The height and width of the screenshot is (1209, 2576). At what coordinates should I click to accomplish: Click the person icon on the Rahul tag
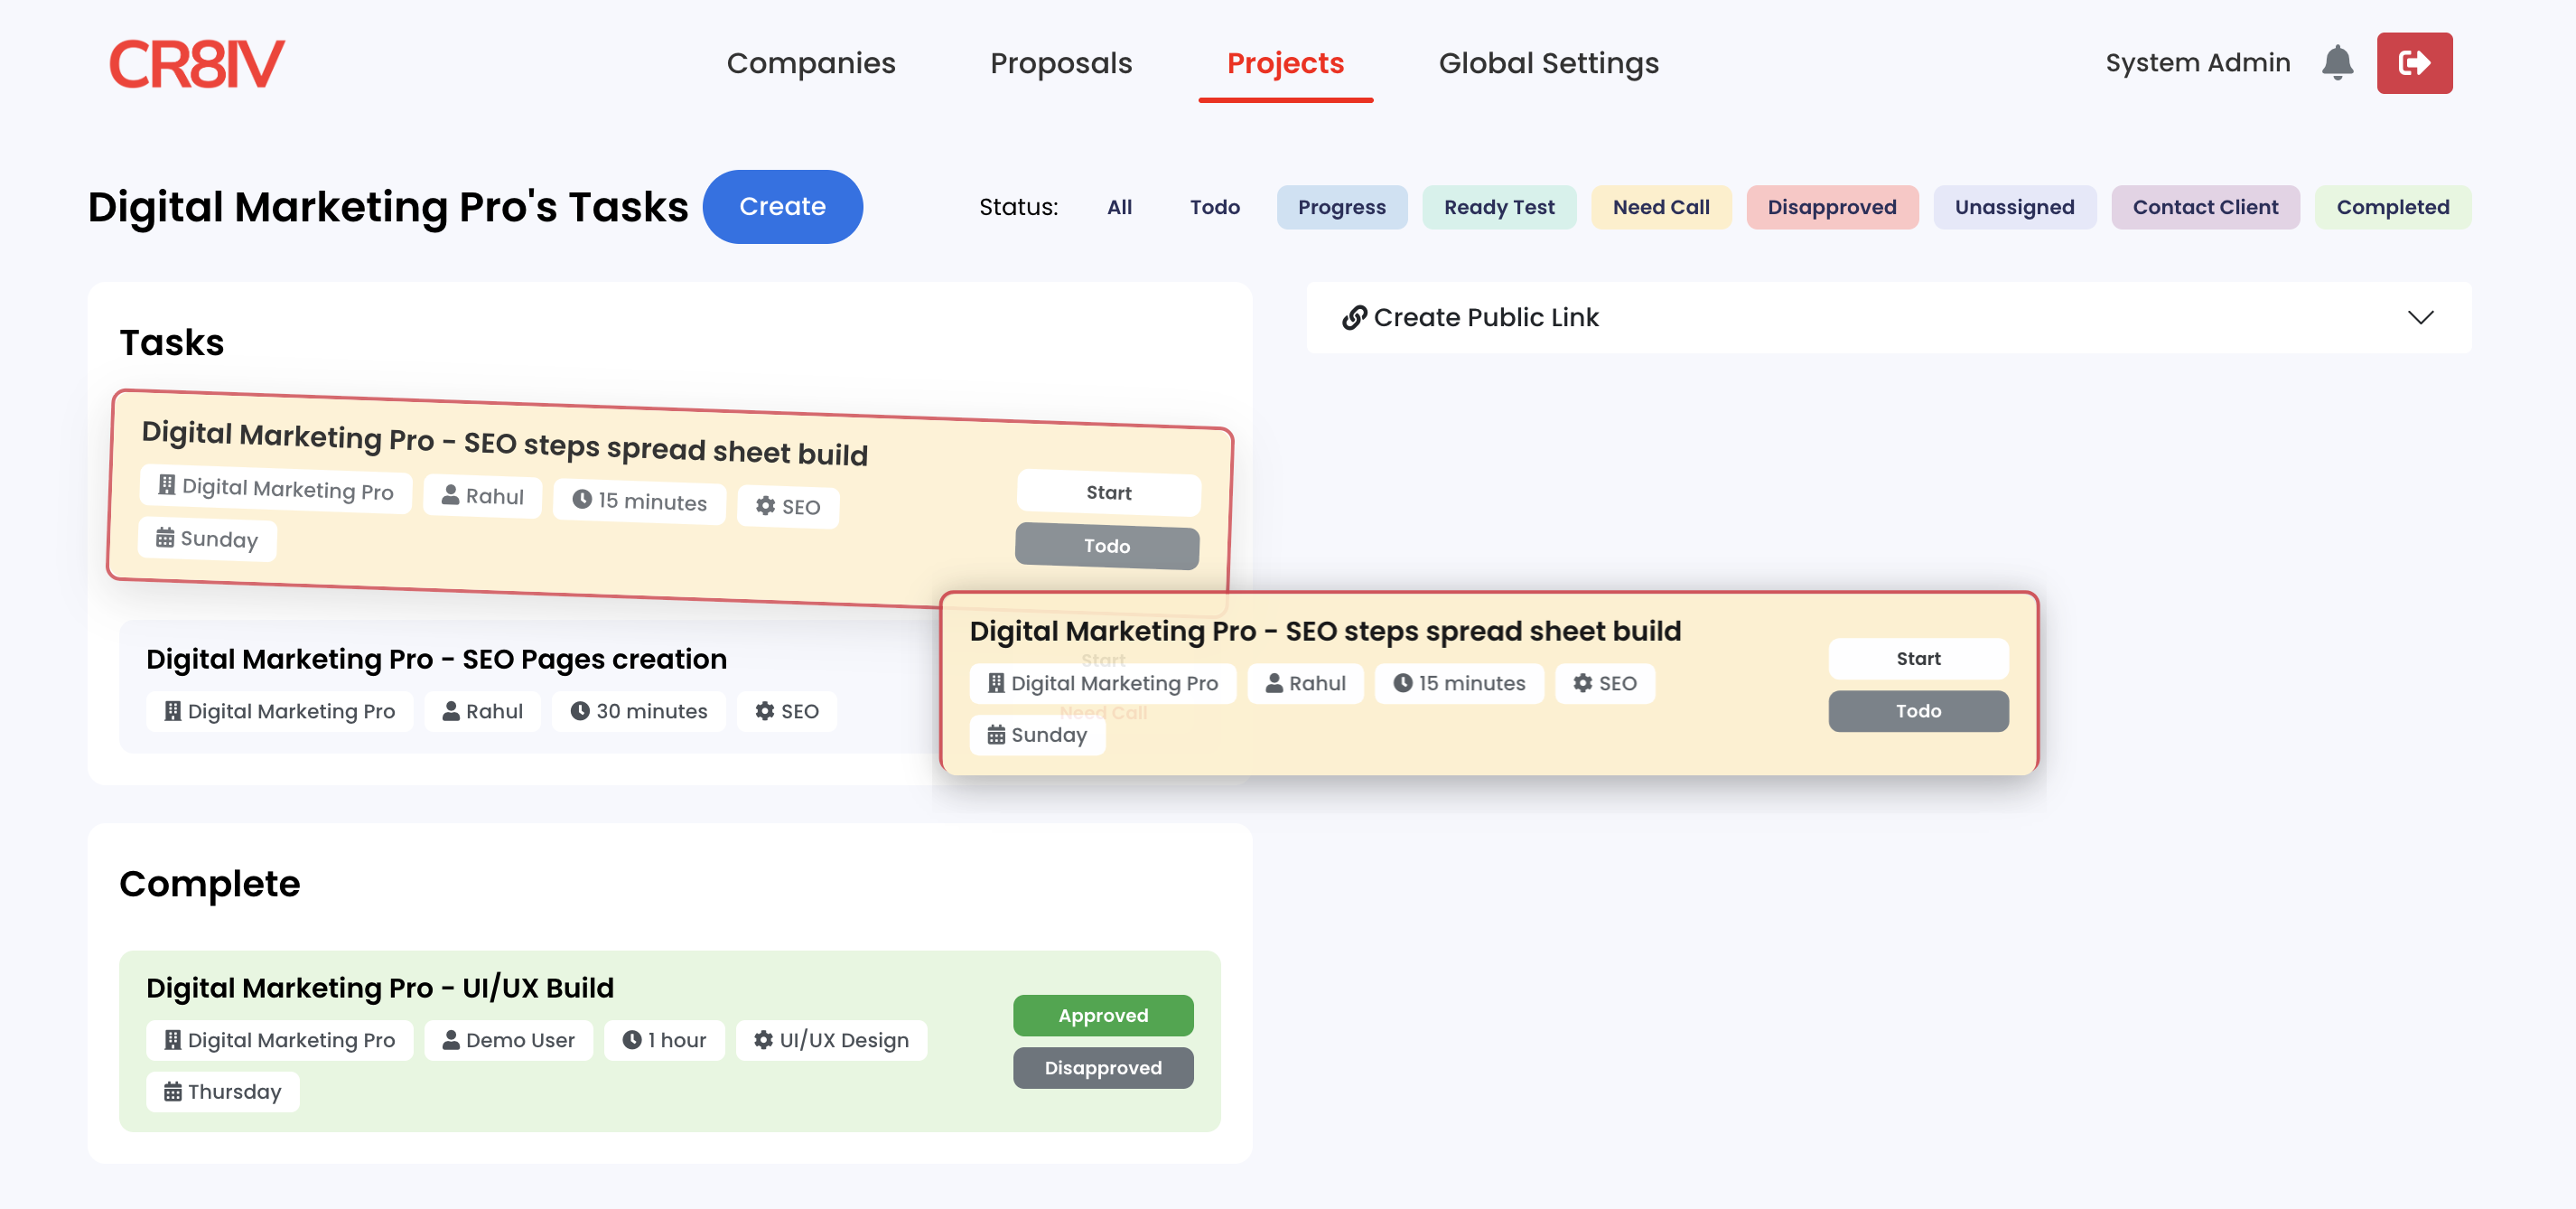[450, 495]
